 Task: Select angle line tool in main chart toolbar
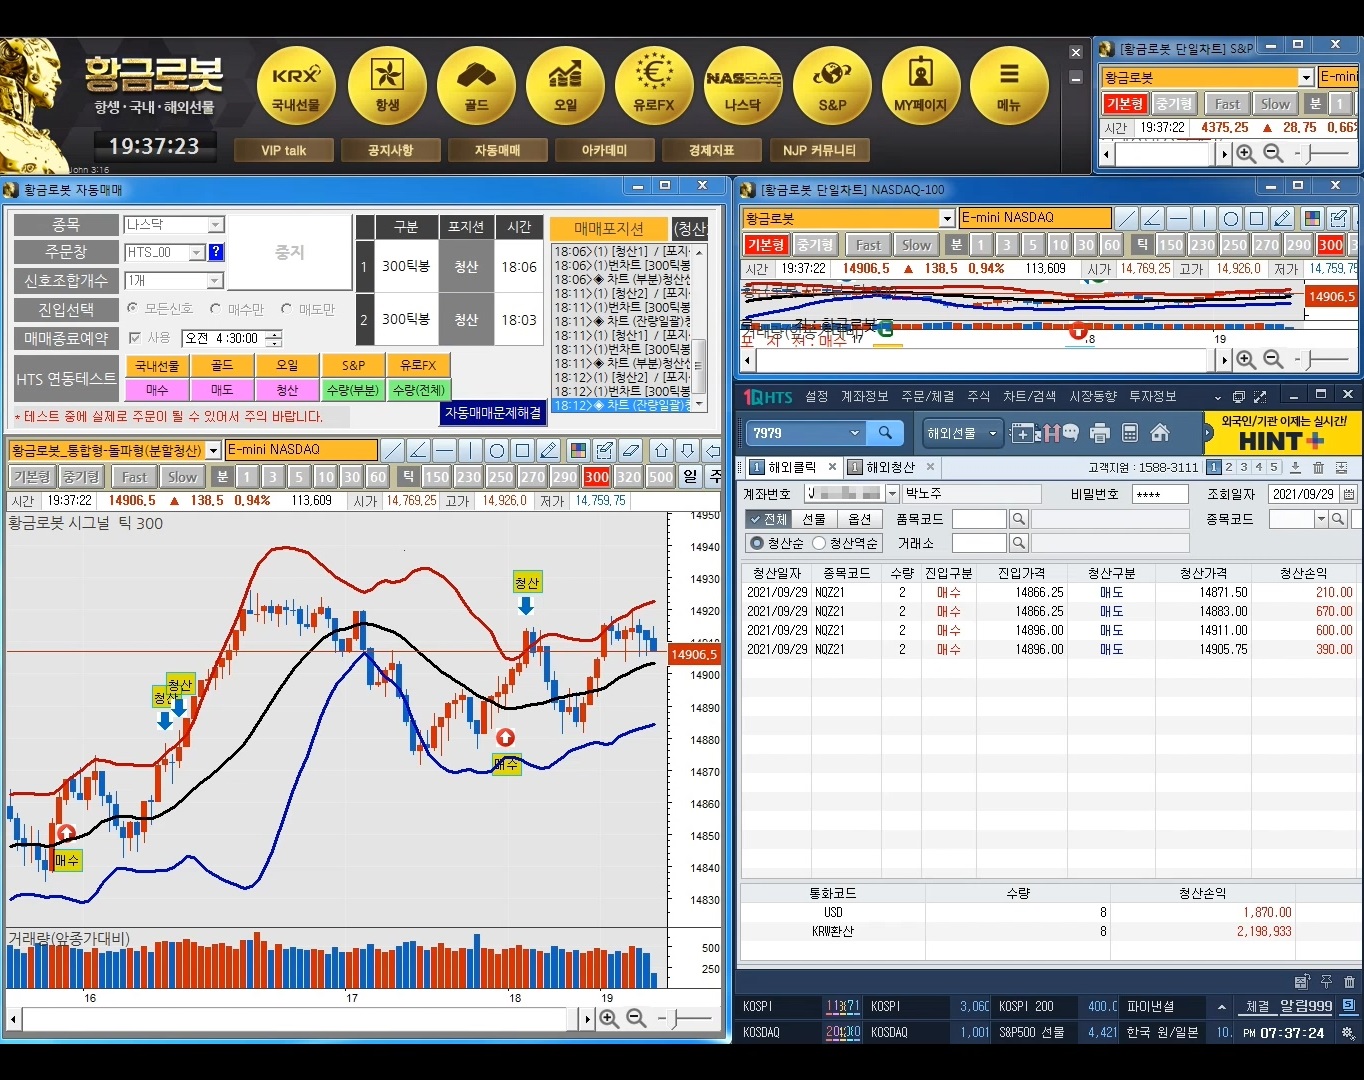(419, 450)
